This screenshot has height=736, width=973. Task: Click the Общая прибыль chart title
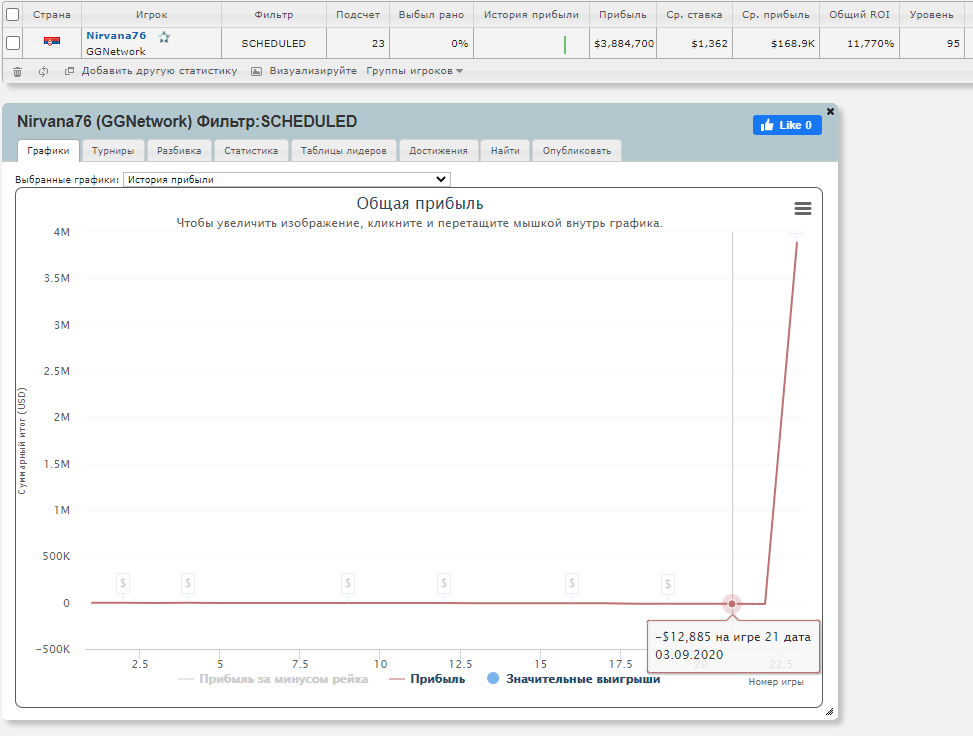420,204
